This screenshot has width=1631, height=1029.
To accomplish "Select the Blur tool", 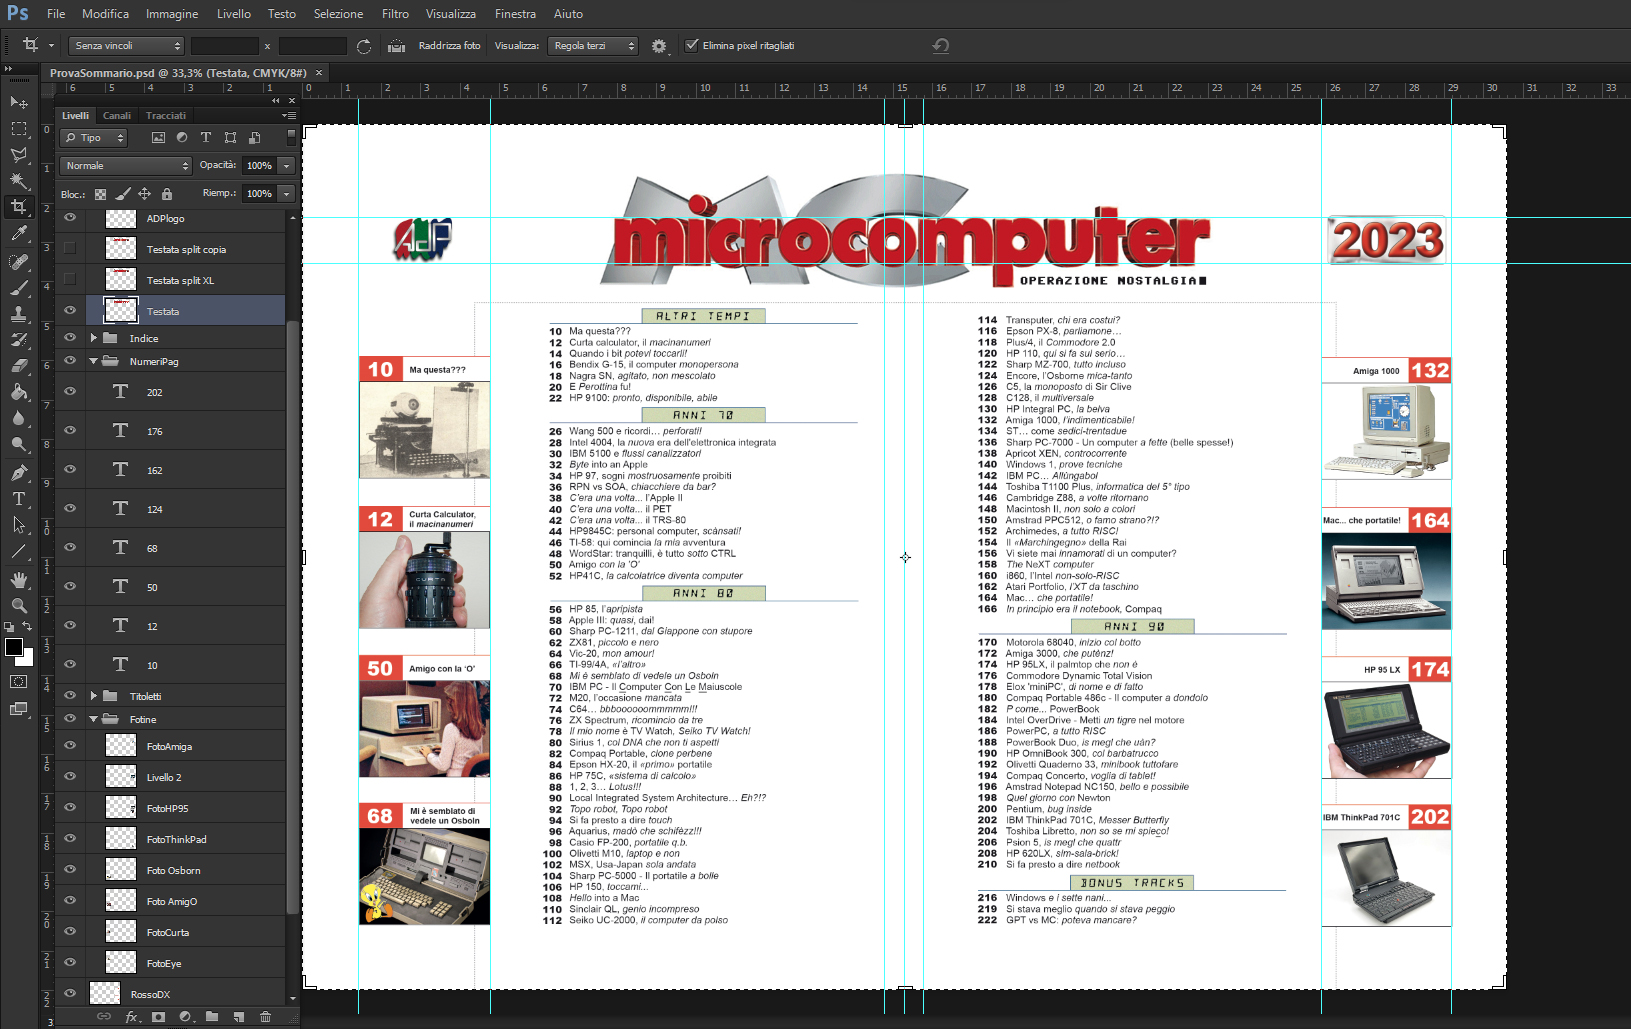I will pyautogui.click(x=19, y=418).
